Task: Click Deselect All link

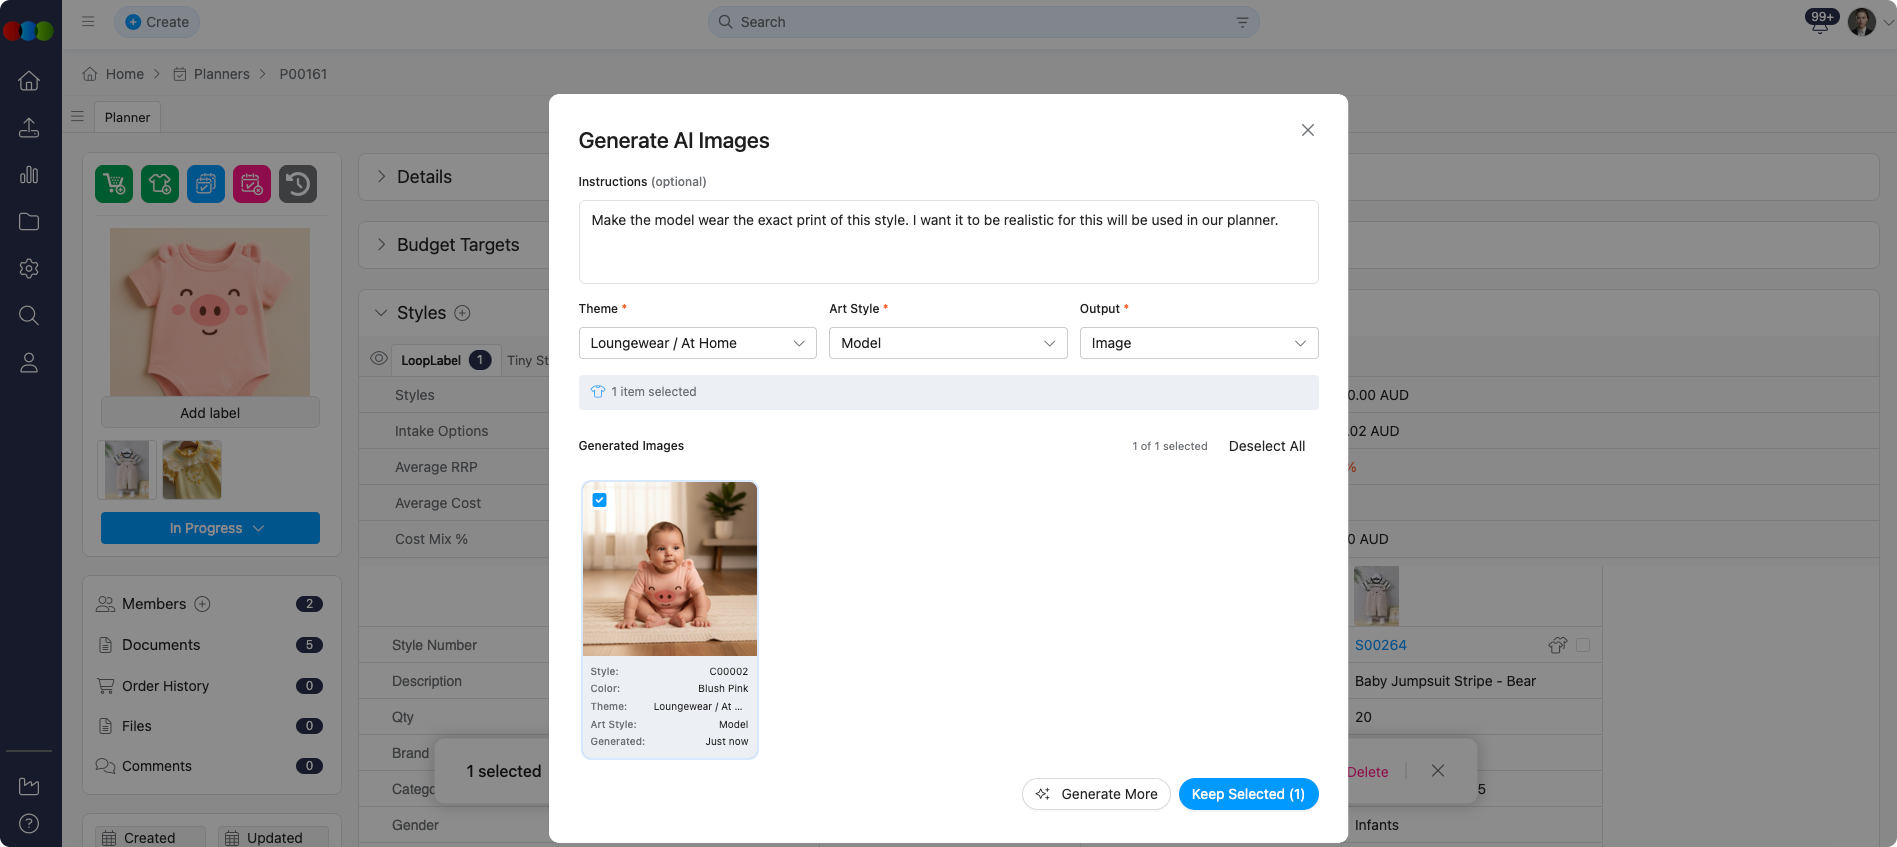Action: [x=1266, y=446]
